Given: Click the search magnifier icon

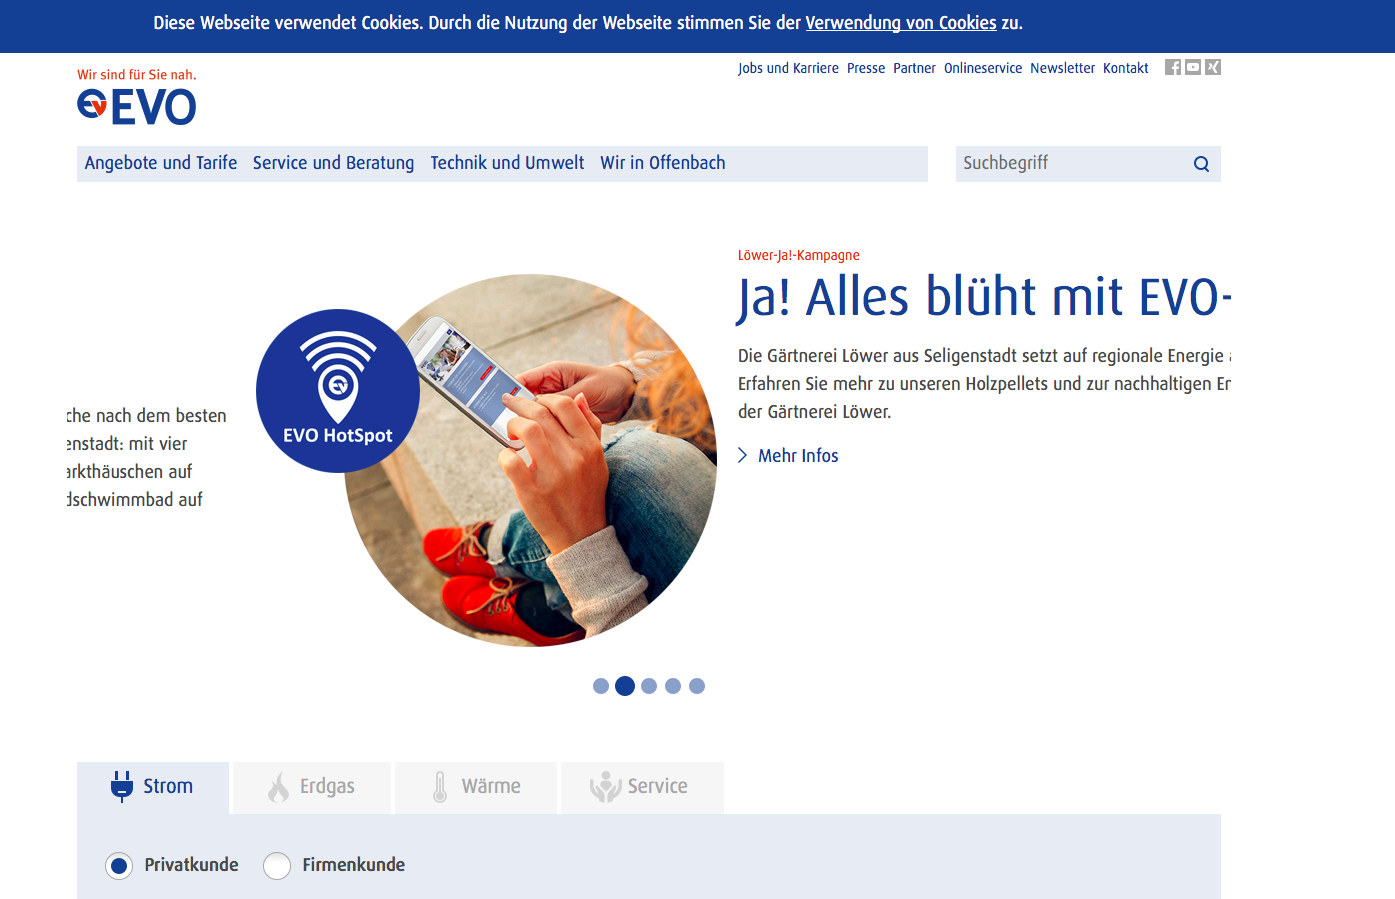Looking at the screenshot, I should (1201, 164).
